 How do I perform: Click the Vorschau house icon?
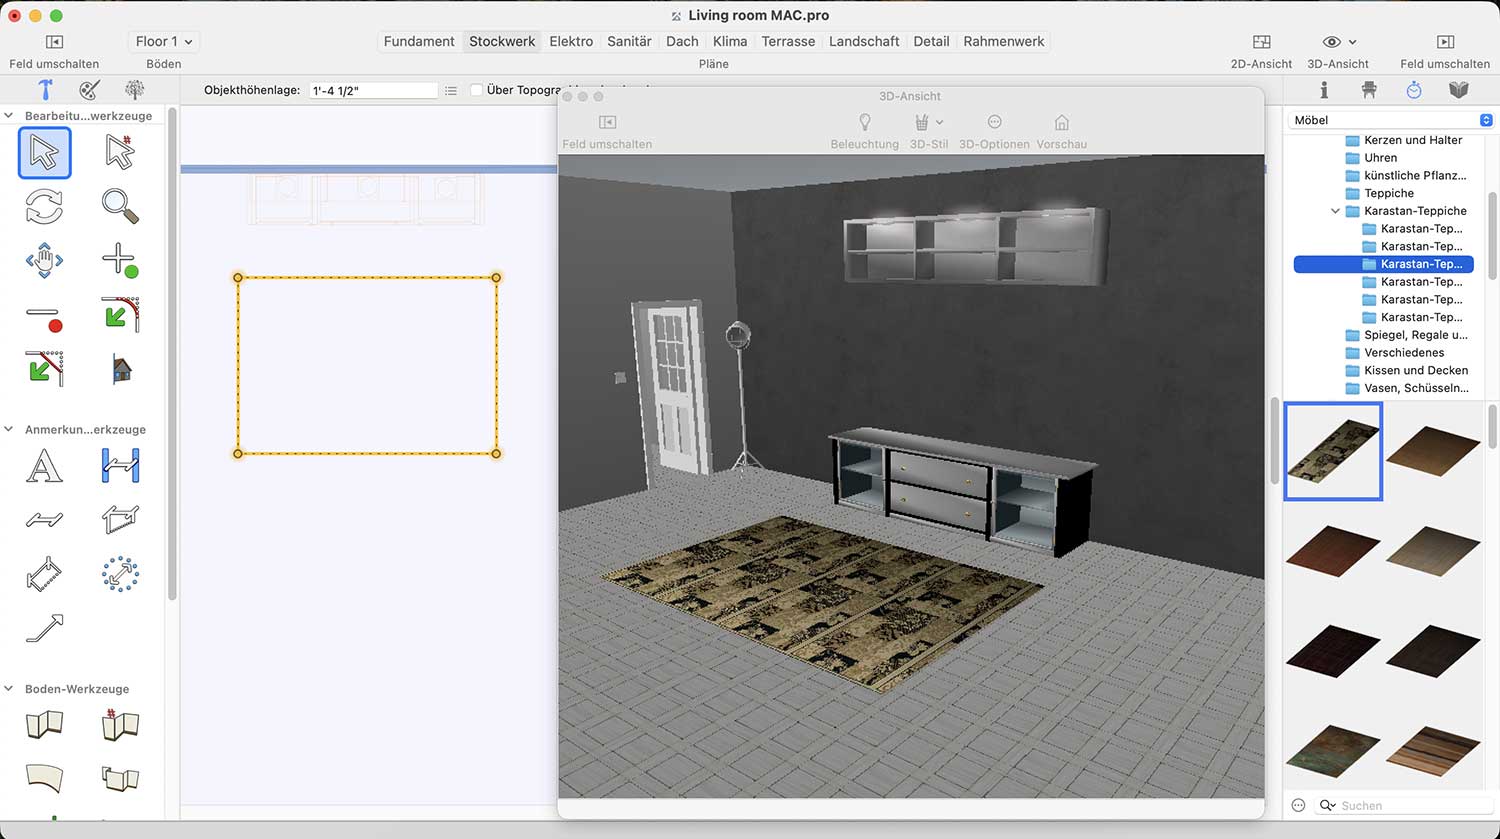tap(1061, 122)
